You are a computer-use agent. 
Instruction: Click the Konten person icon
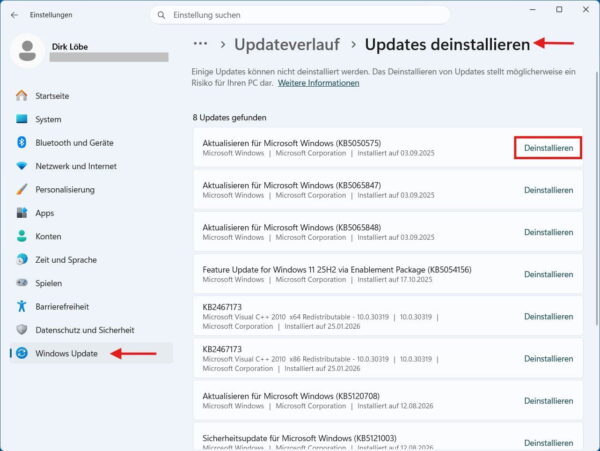[22, 236]
